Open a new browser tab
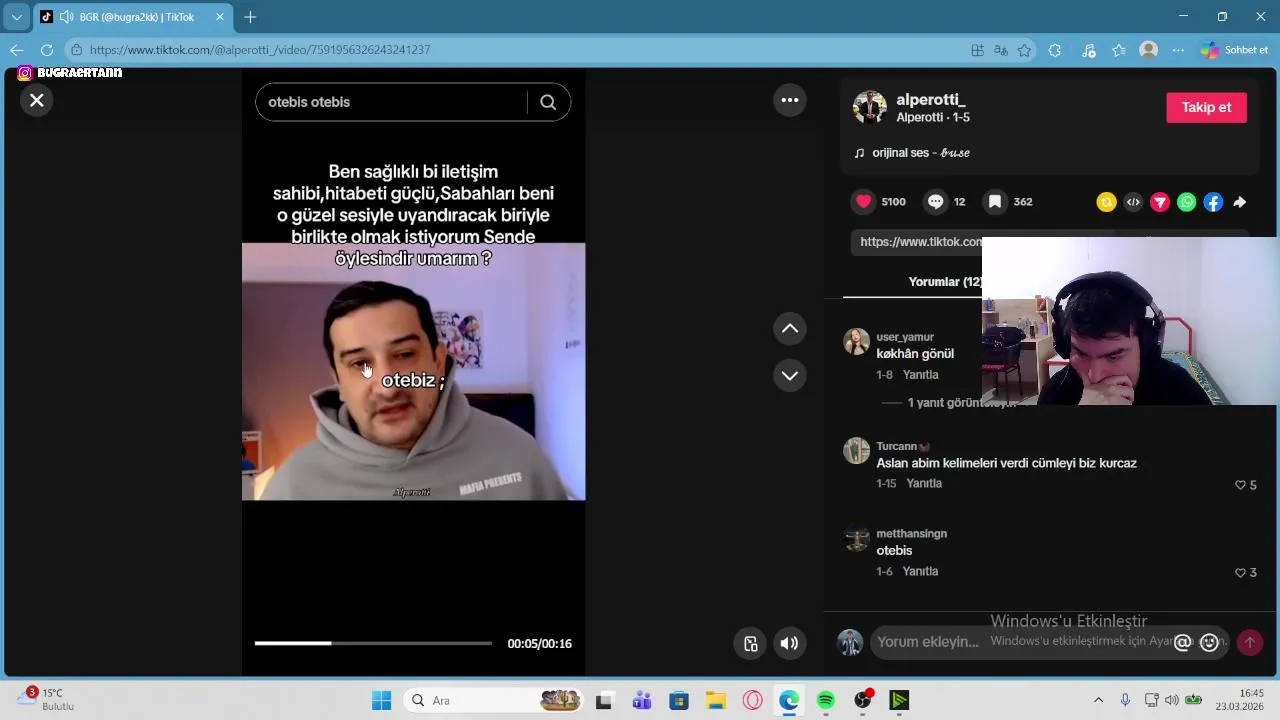1280x720 pixels. pyautogui.click(x=250, y=17)
